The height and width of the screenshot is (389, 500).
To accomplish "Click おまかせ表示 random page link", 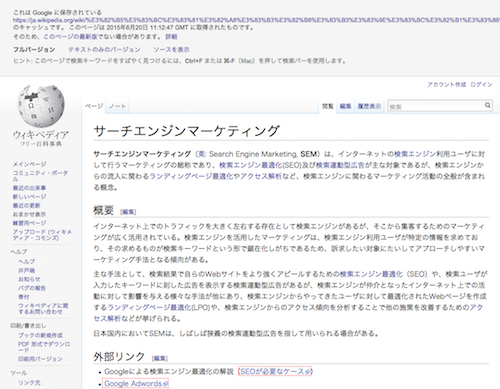I will coord(29,214).
